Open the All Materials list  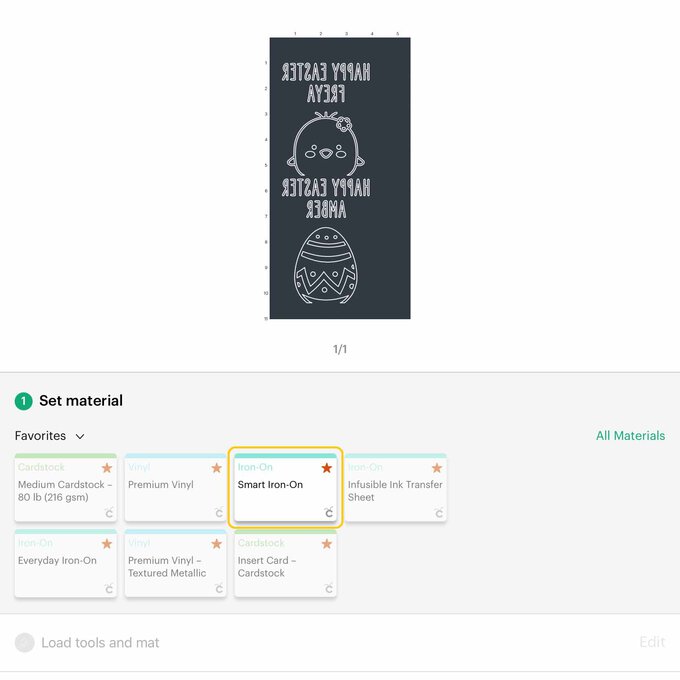click(630, 436)
